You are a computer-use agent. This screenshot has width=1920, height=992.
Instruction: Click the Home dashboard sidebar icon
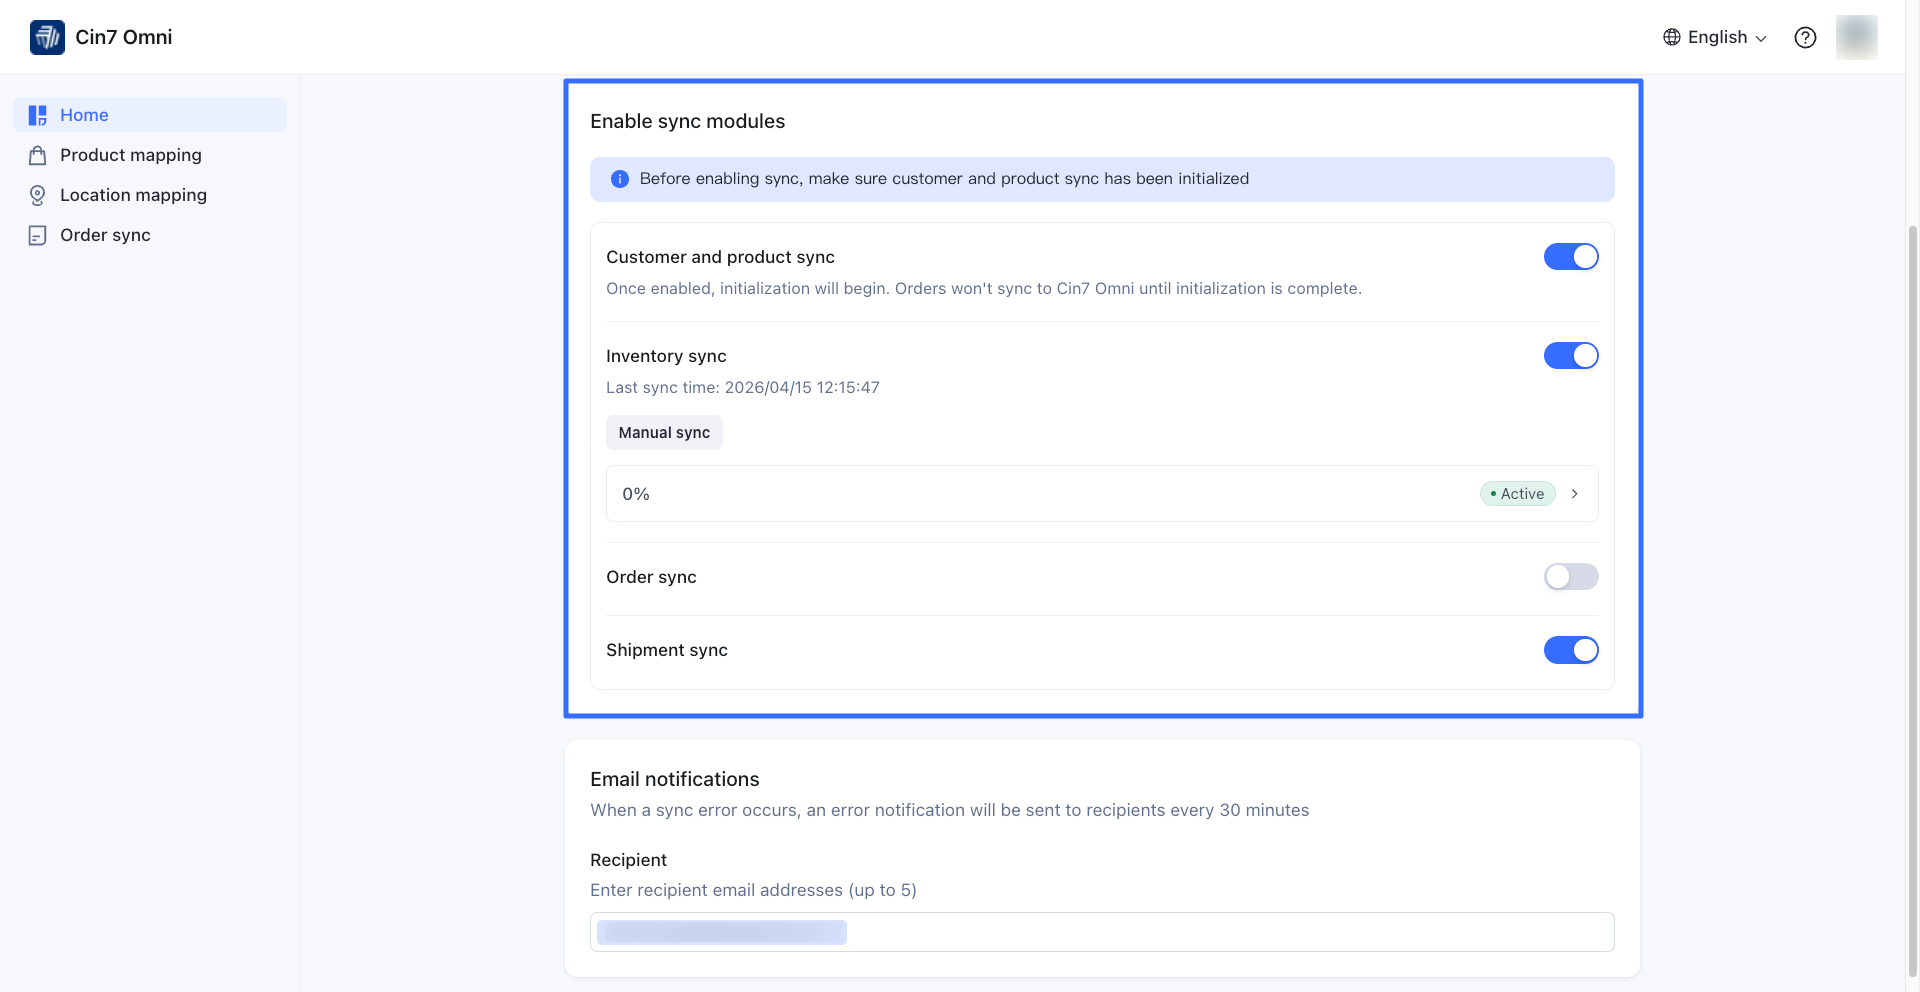coord(38,115)
